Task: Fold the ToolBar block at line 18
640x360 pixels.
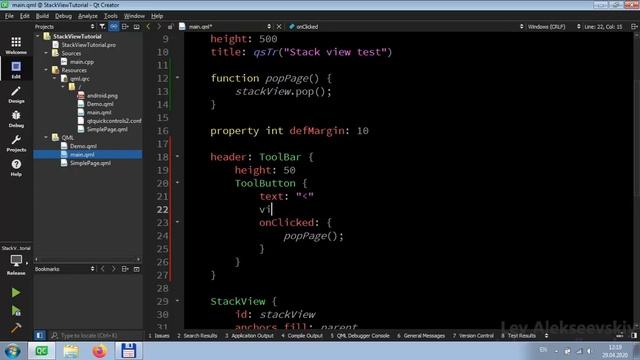Action: click(x=178, y=156)
